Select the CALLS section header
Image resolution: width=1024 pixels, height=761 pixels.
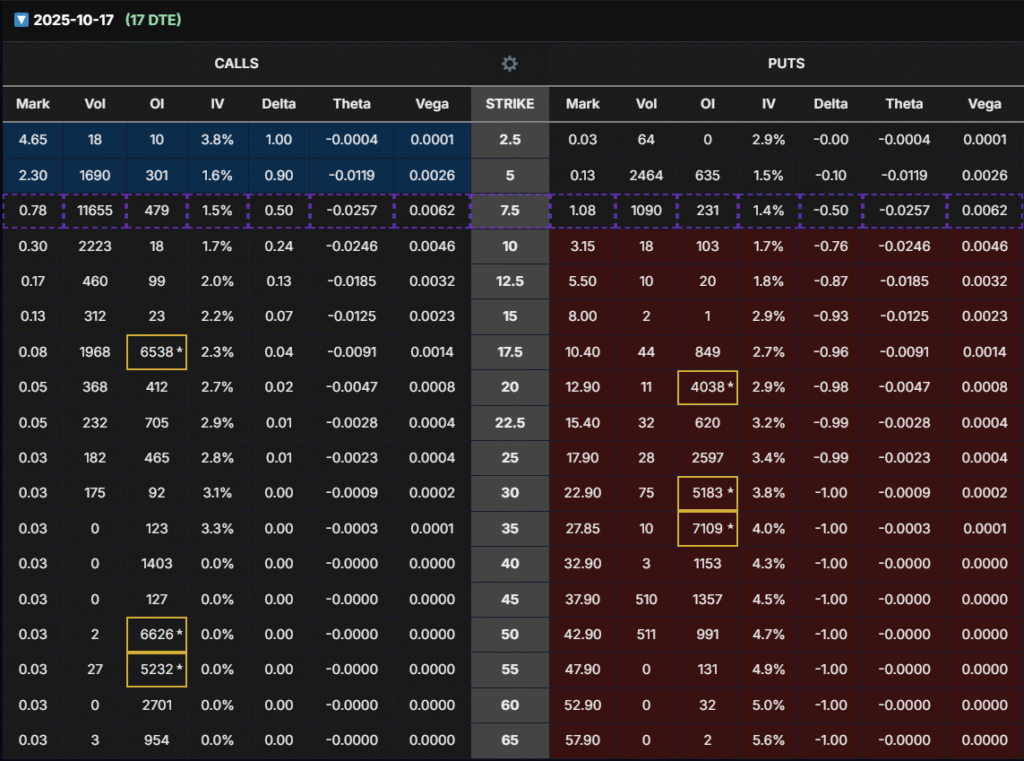click(x=236, y=64)
